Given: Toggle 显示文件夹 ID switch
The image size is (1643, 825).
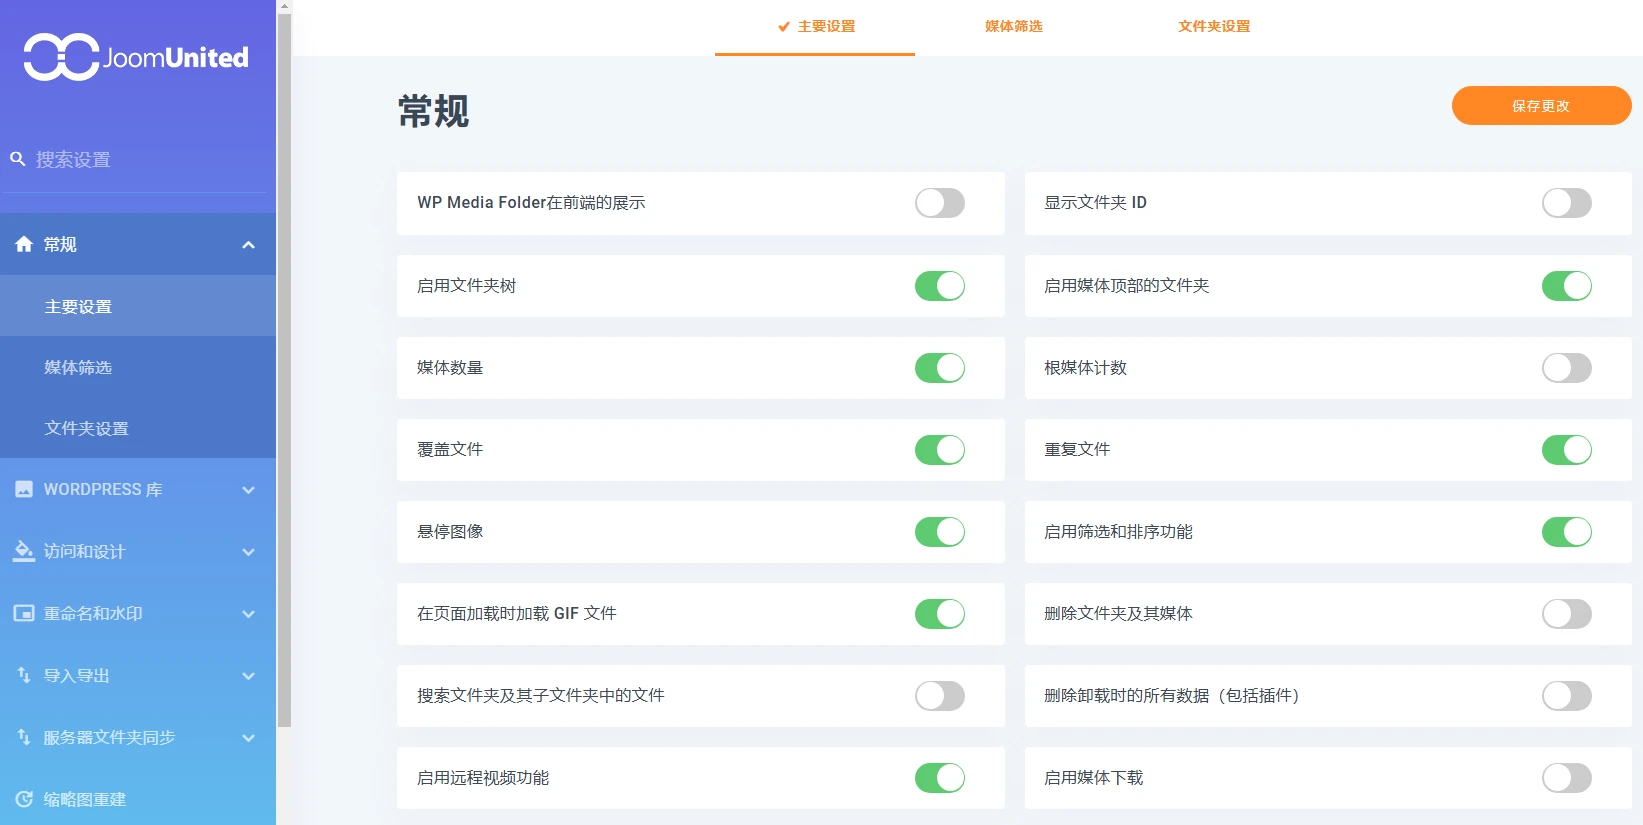Looking at the screenshot, I should click(x=1567, y=203).
